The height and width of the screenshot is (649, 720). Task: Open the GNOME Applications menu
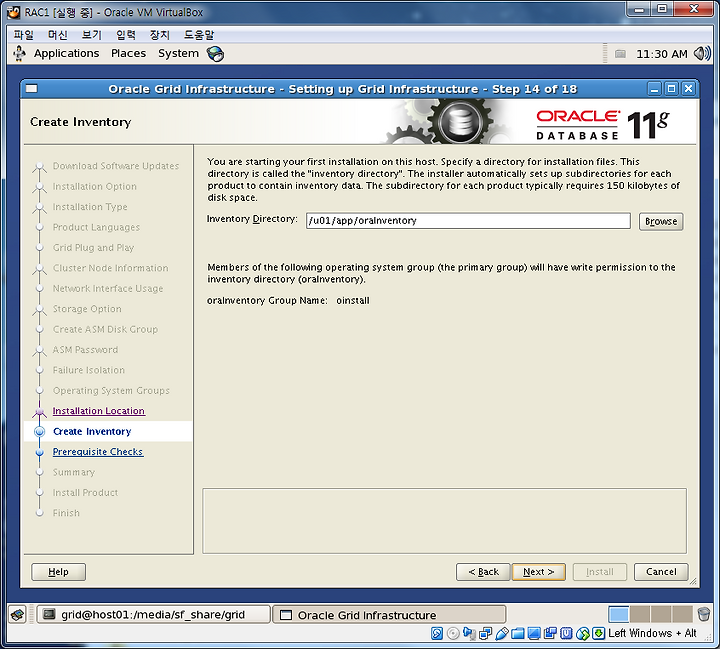[67, 54]
